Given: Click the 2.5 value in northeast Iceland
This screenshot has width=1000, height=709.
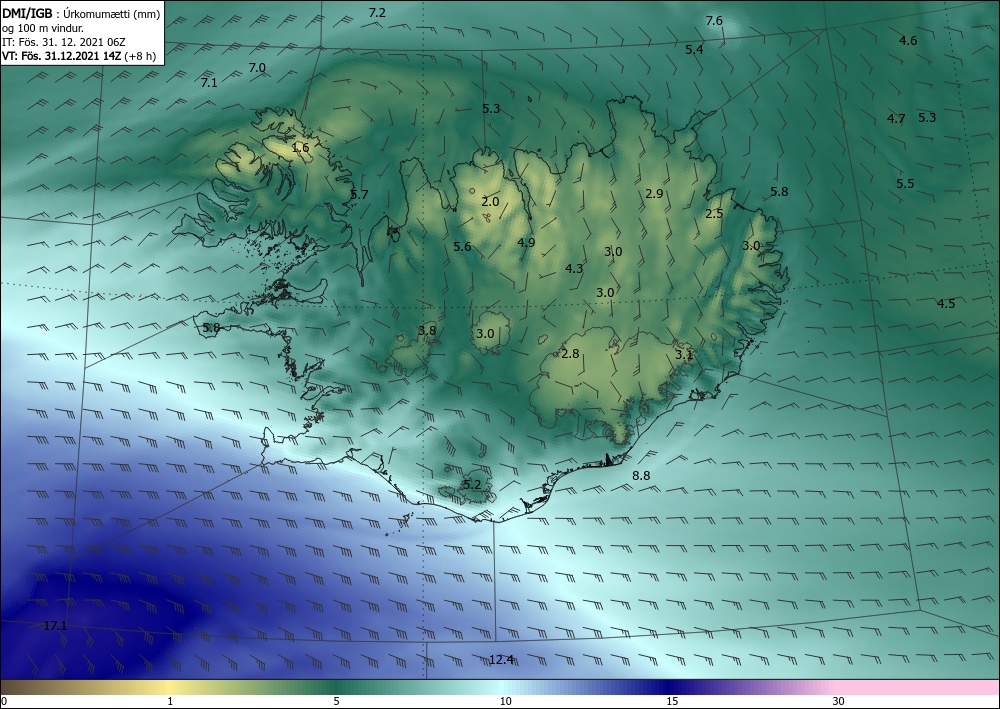Looking at the screenshot, I should [x=714, y=214].
